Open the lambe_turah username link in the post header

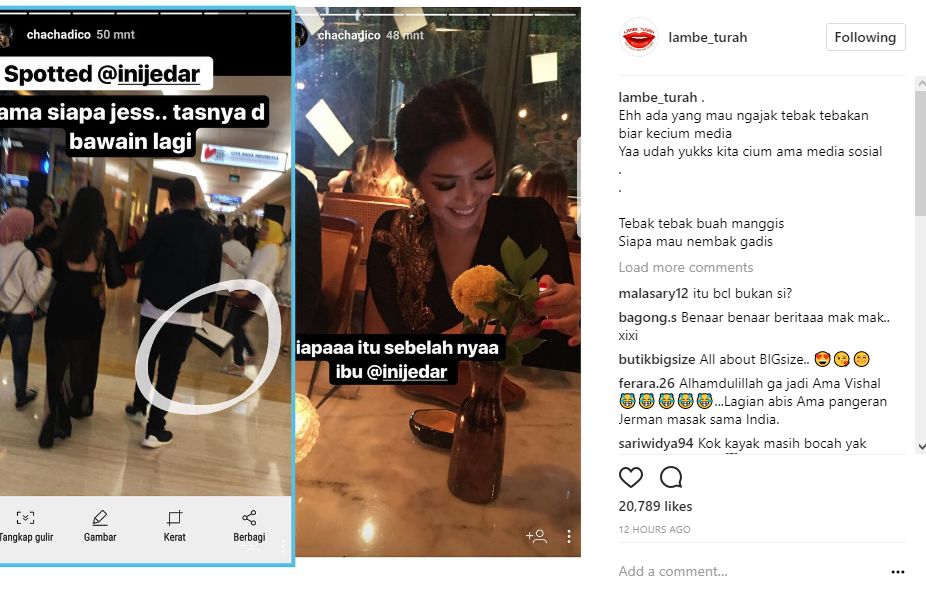(707, 37)
